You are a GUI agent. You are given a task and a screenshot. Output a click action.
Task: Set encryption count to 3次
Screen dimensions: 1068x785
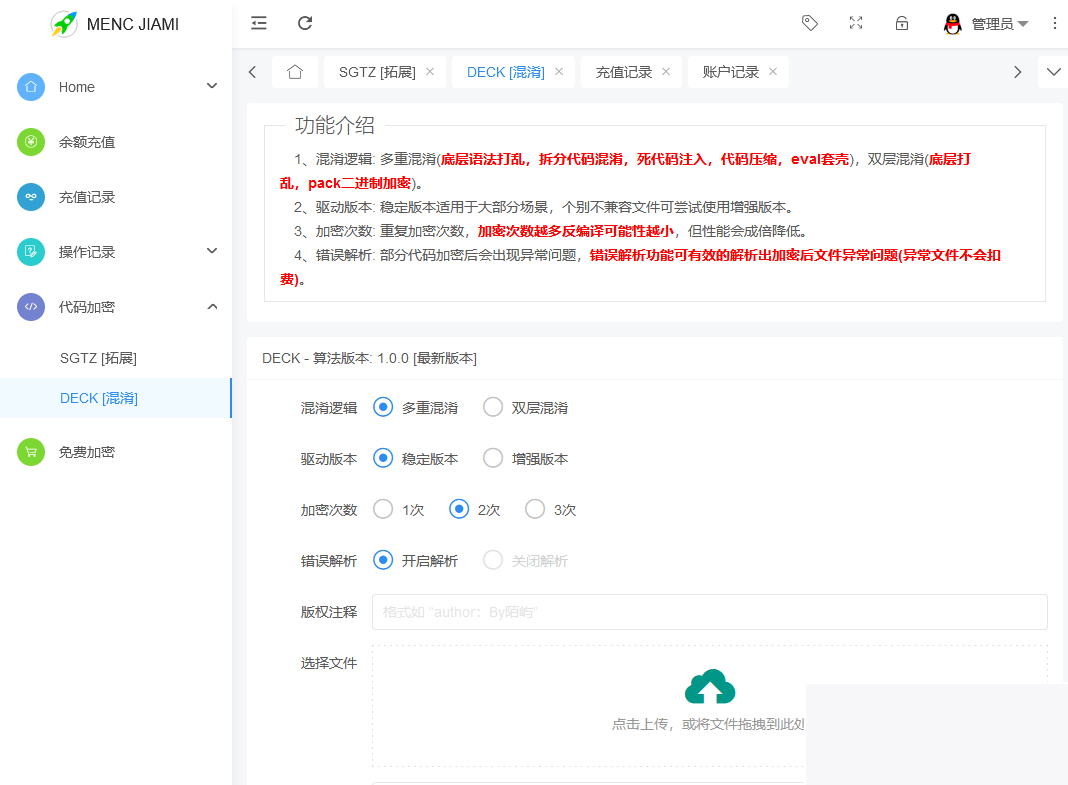(534, 509)
